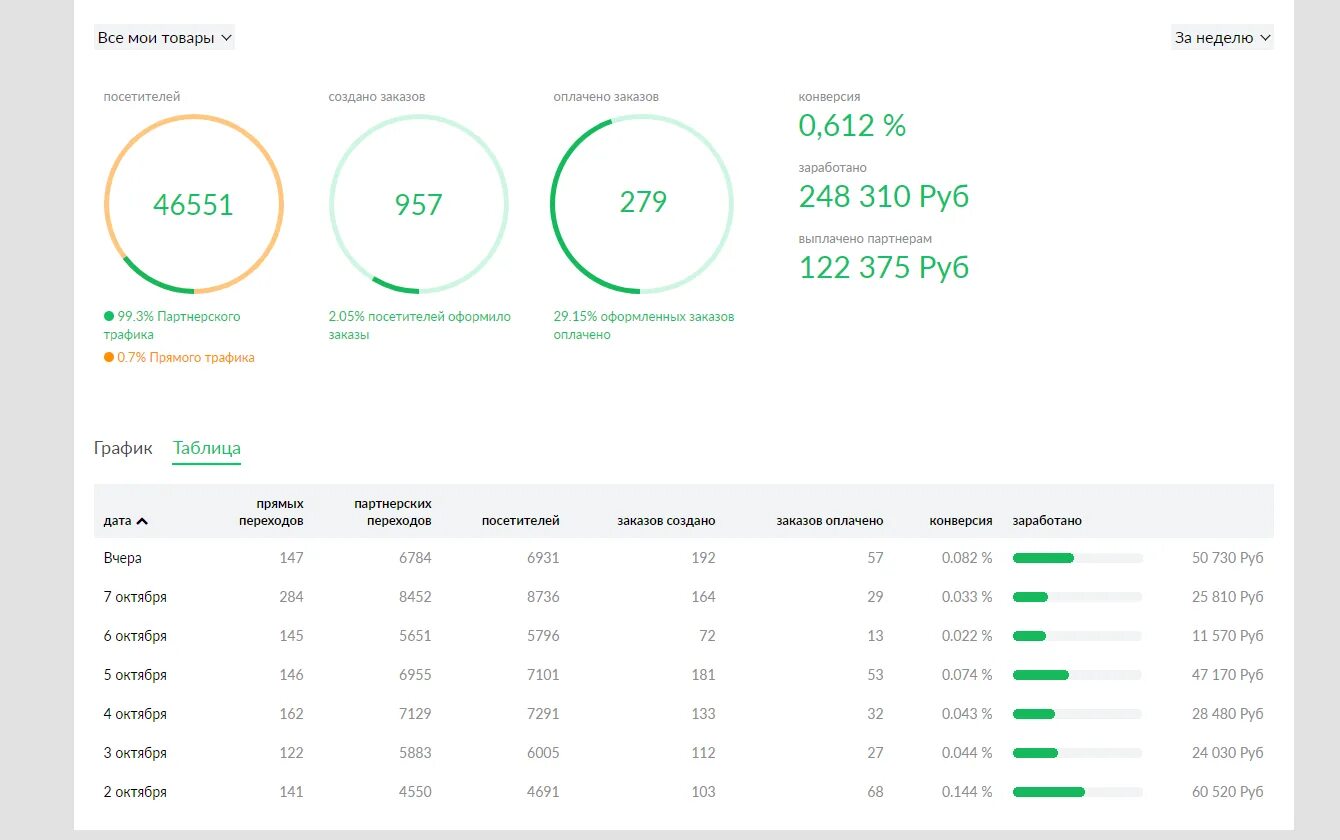This screenshot has width=1340, height=840.
Task: Click the earnings bar in the 2 октября row
Action: [1077, 792]
